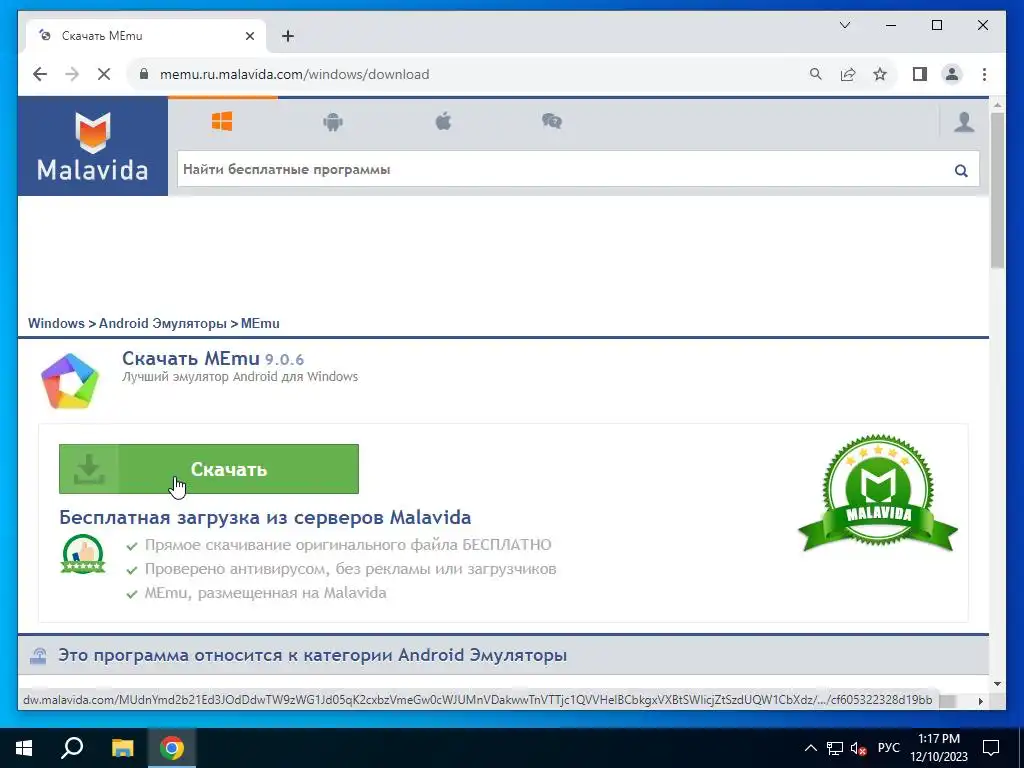
Task: Open the user account icon on Malavida
Action: [964, 122]
